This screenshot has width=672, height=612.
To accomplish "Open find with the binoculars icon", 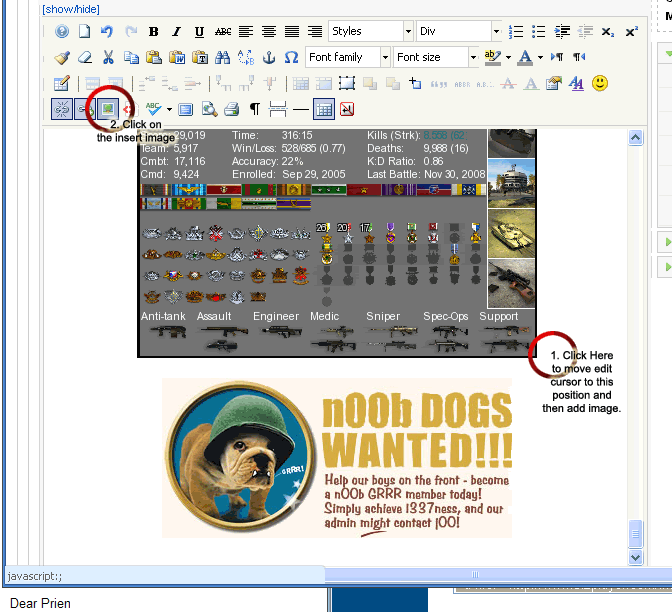I will [x=222, y=57].
